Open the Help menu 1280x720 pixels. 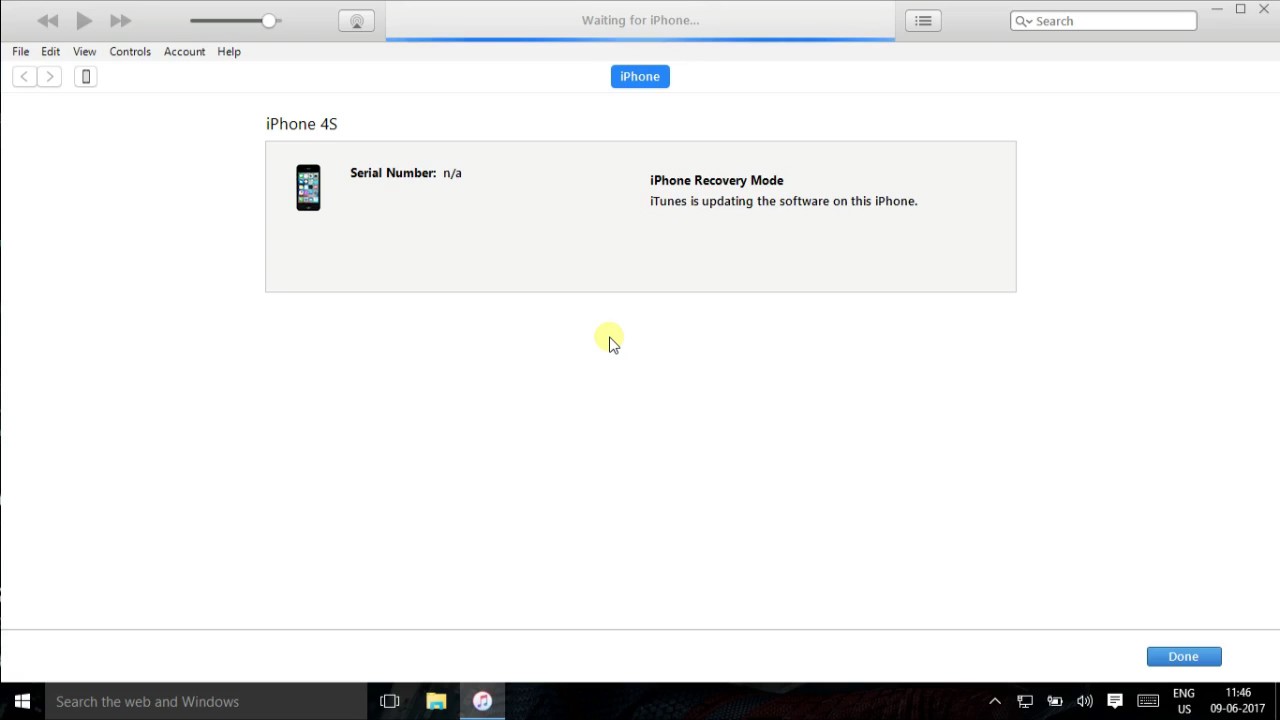[229, 52]
